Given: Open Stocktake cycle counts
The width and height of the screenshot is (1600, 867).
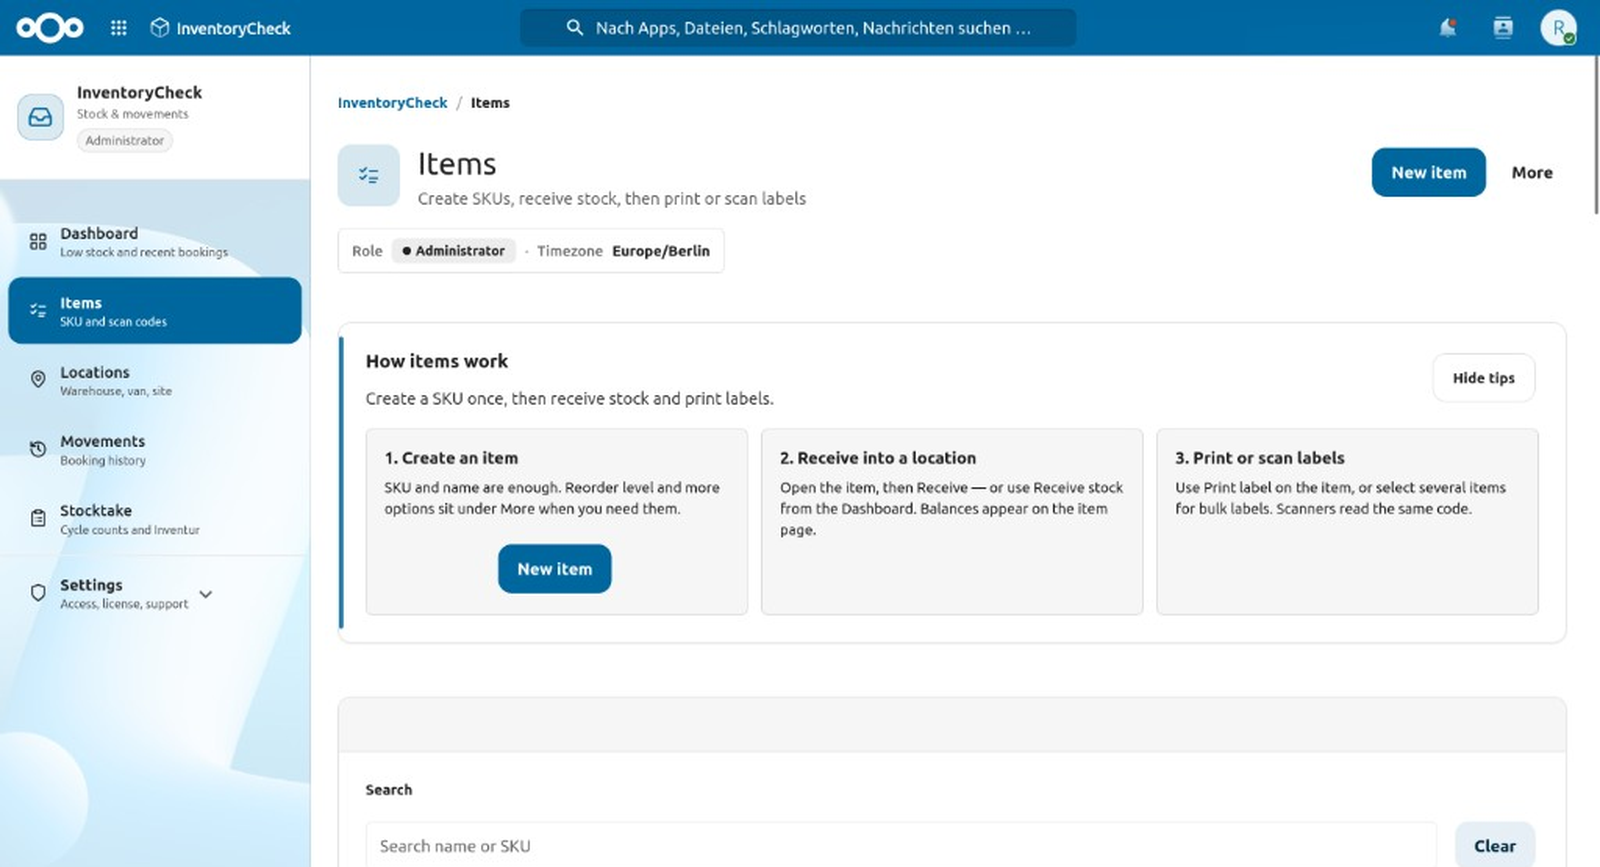Looking at the screenshot, I should pos(155,518).
